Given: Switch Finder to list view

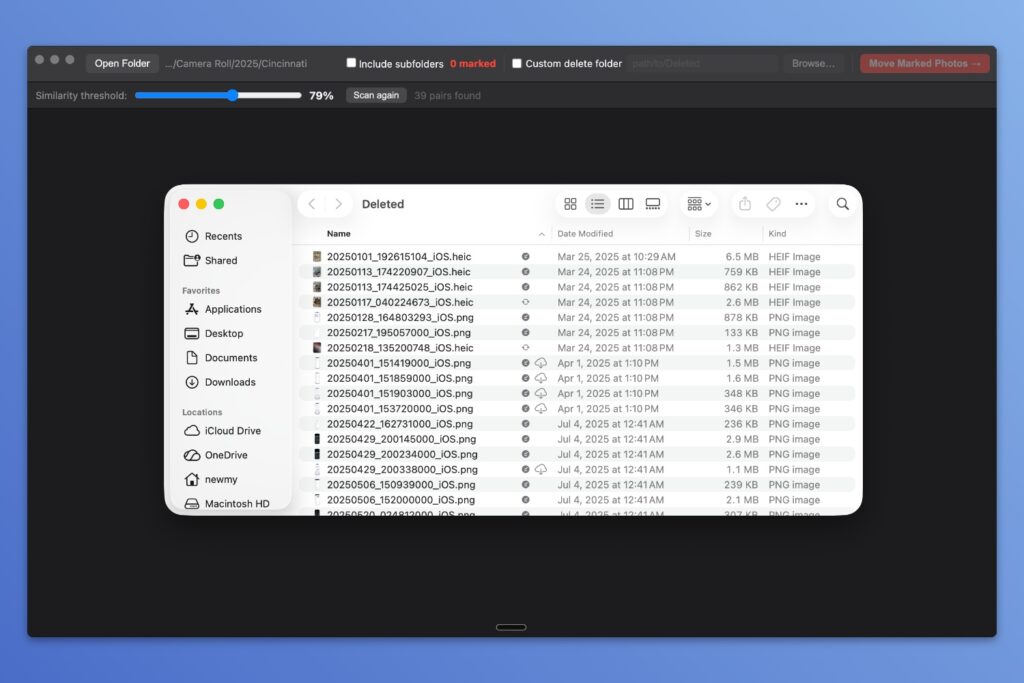Looking at the screenshot, I should (x=598, y=204).
